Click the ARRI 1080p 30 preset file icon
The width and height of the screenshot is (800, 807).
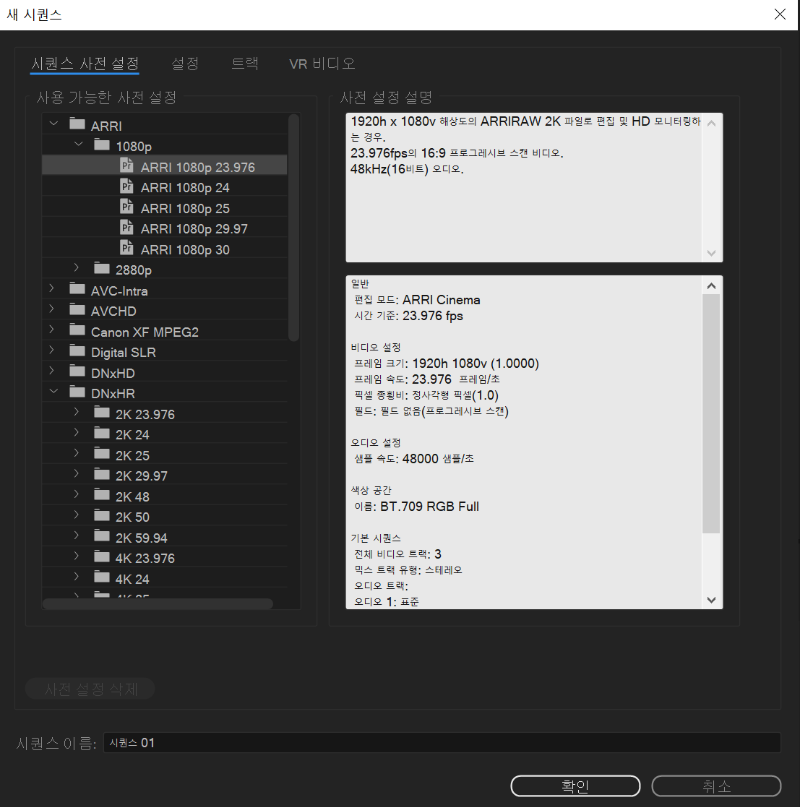pyautogui.click(x=127, y=248)
